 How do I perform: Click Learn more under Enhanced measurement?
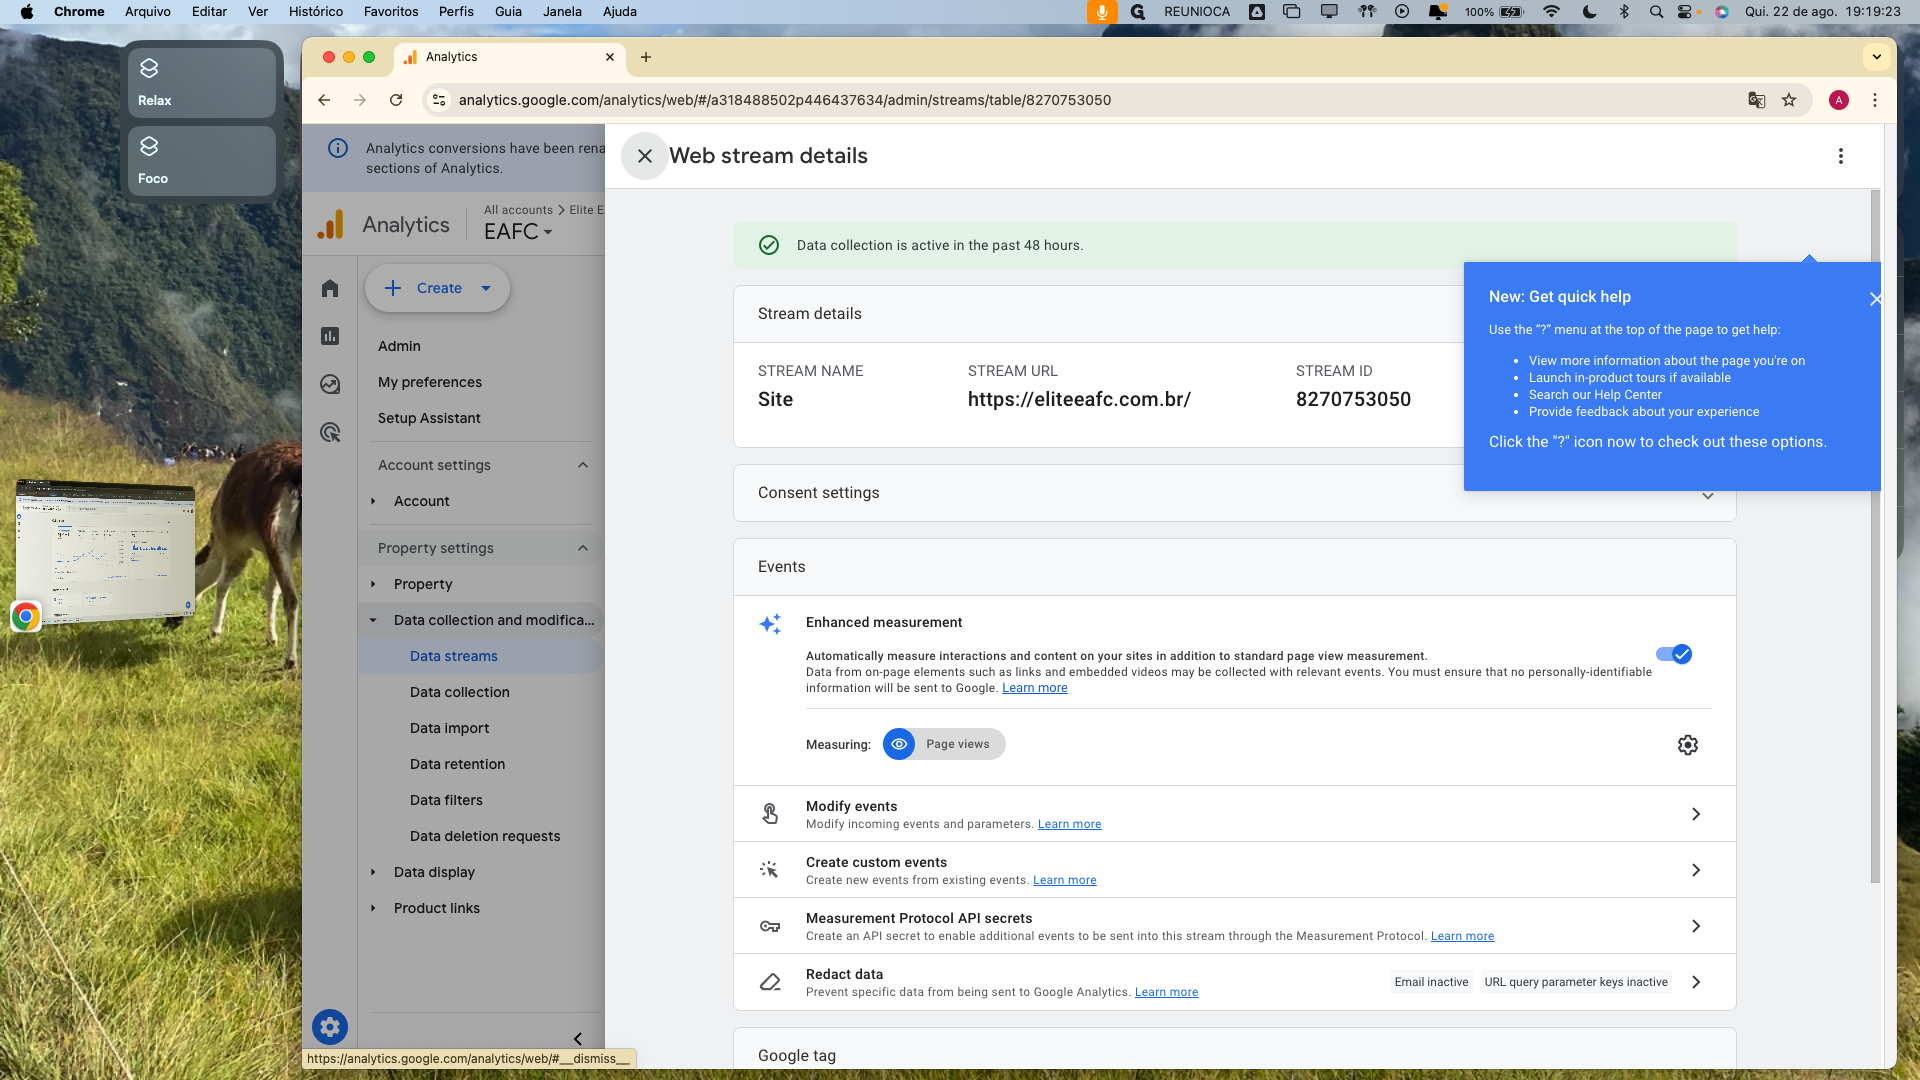pyautogui.click(x=1035, y=688)
